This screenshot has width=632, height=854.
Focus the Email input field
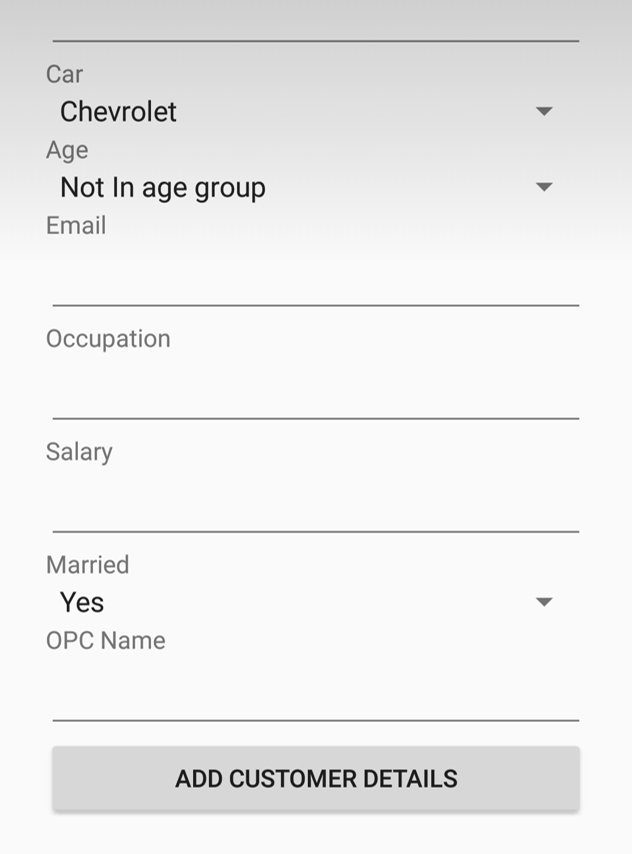315,277
